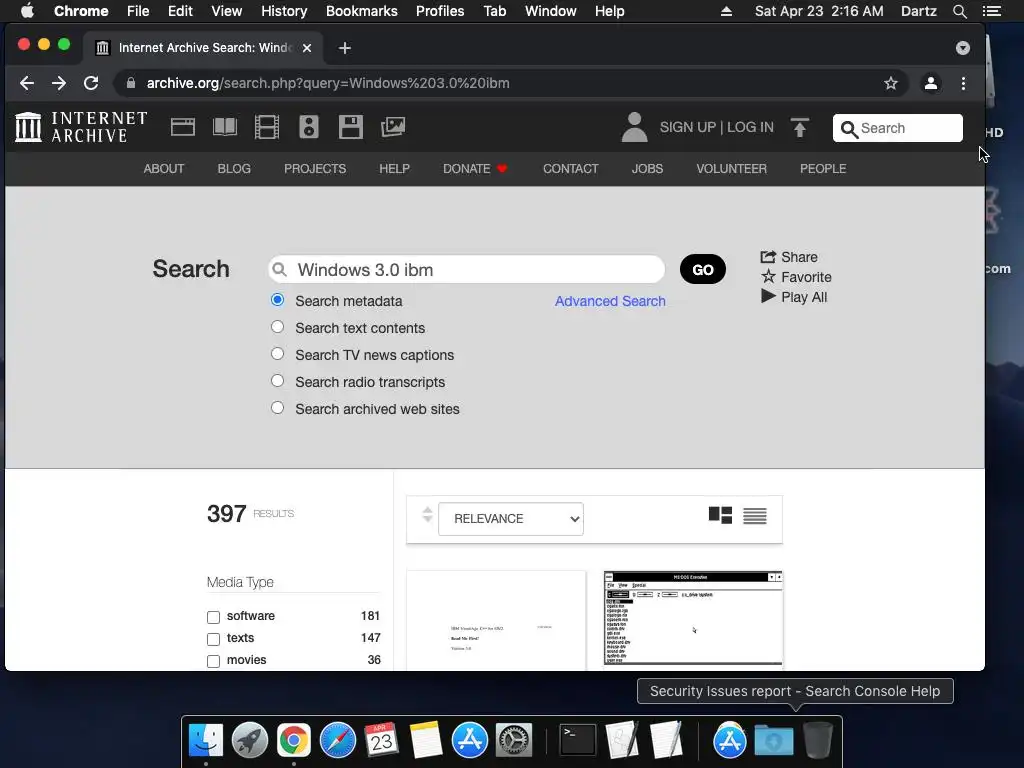Open the Video film icon
1024x768 pixels.
[266, 127]
